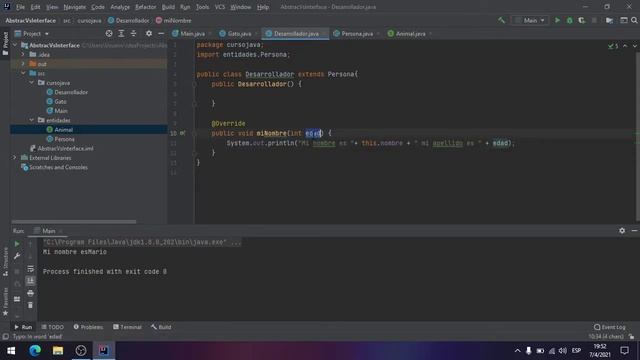Open Microsoft Edge from taskbar
The image size is (640, 360).
point(35,350)
